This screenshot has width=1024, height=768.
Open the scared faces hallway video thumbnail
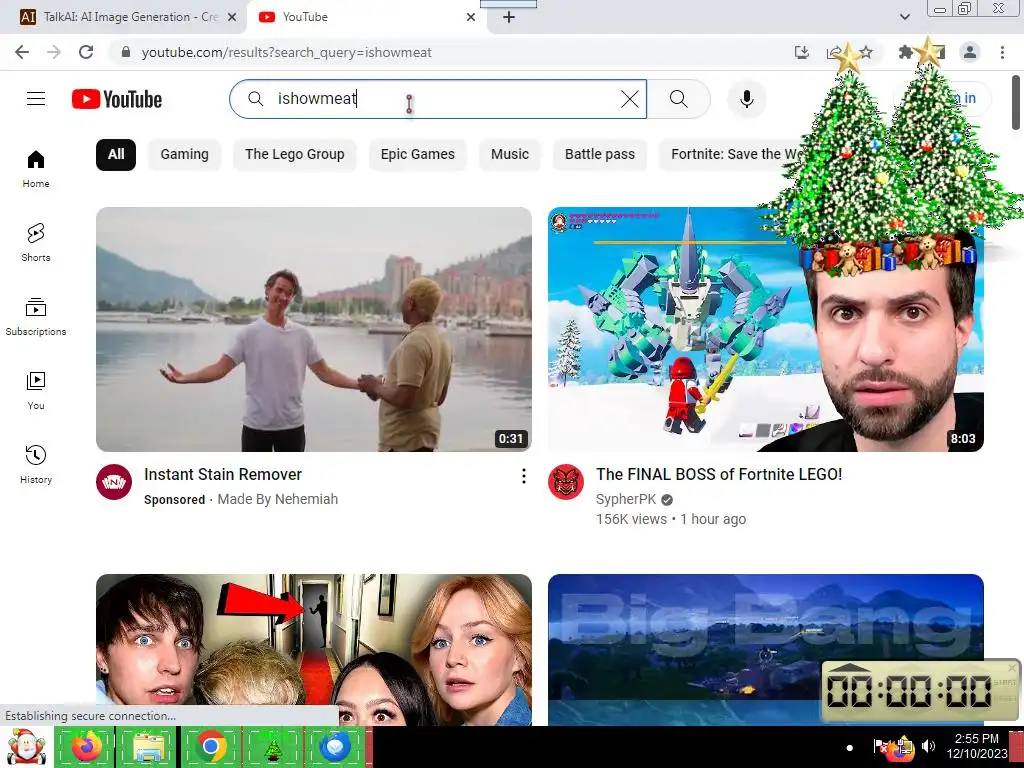313,650
